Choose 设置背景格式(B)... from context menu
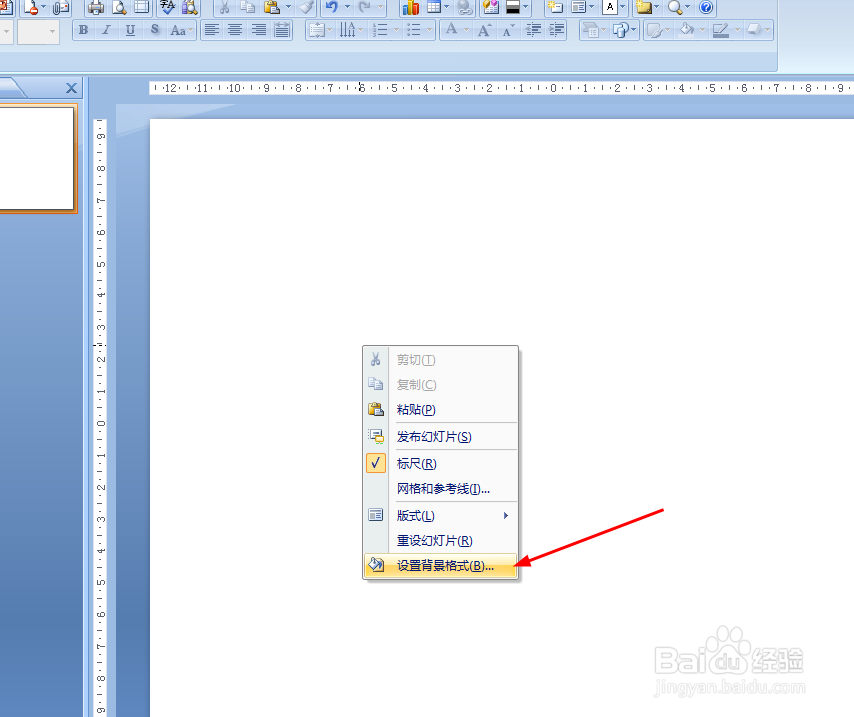 [440, 566]
